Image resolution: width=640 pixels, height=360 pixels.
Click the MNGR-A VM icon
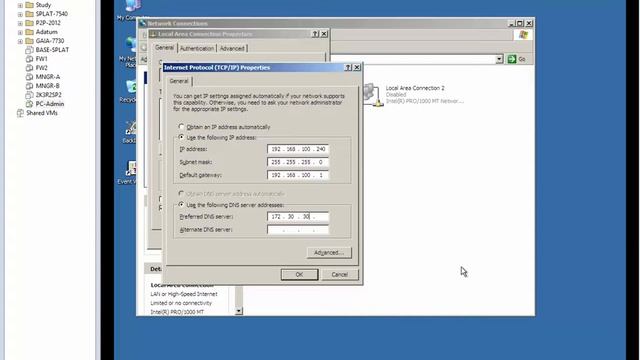click(29, 77)
